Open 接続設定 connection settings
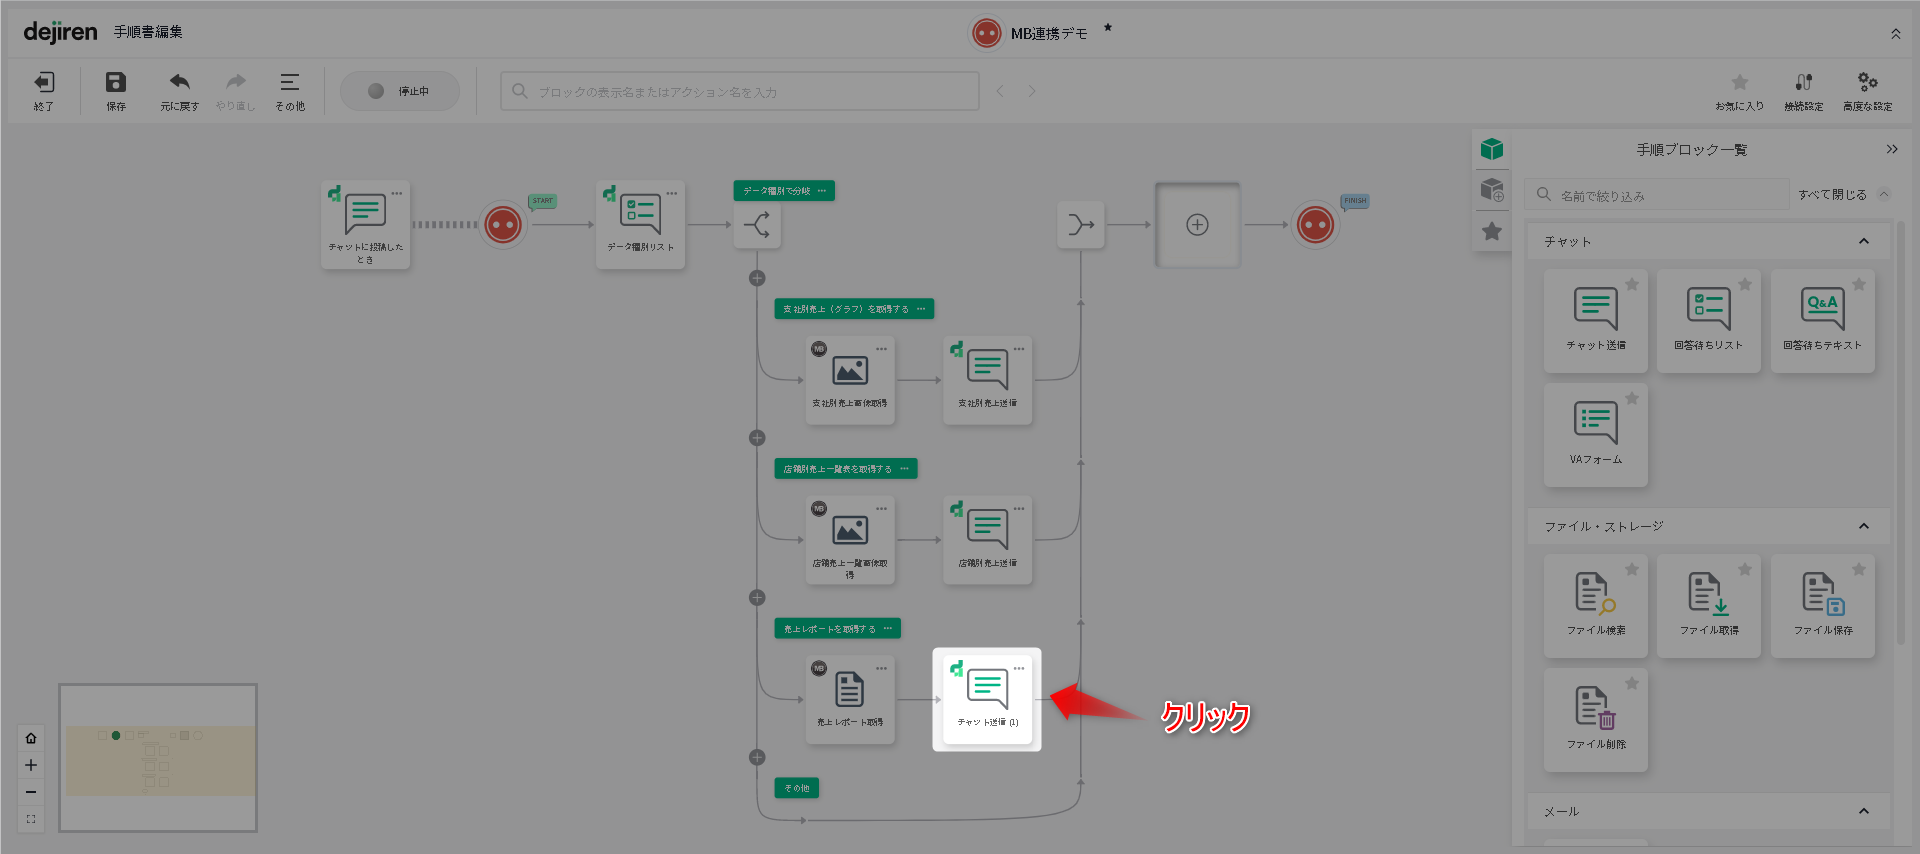 click(x=1804, y=90)
